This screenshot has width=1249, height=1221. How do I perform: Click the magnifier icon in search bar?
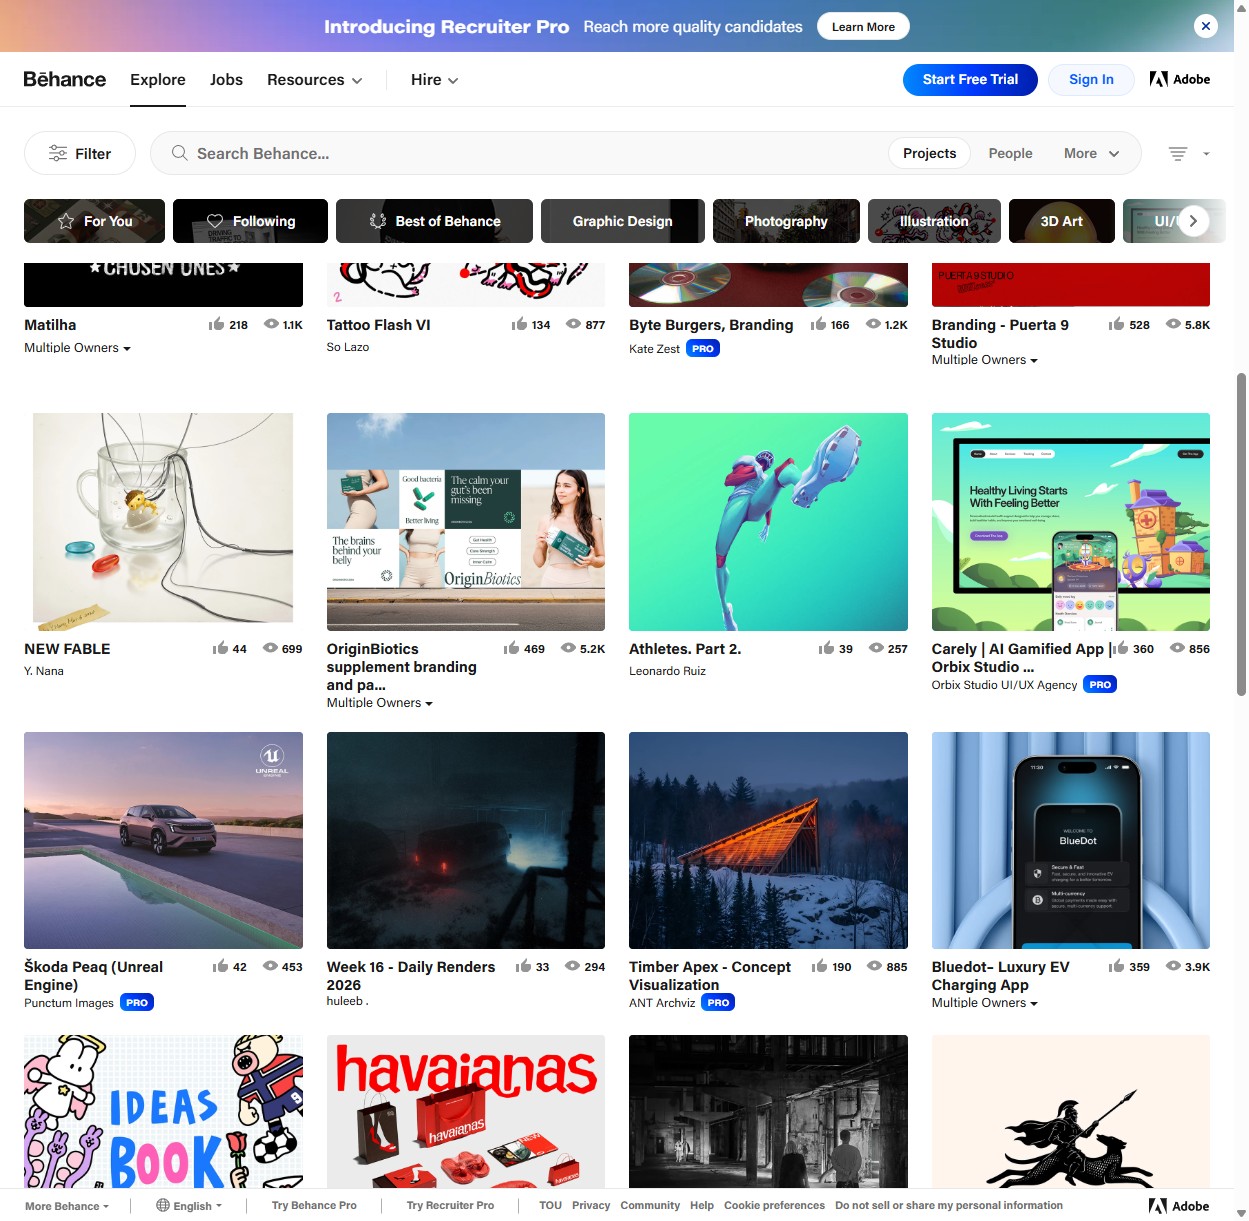point(180,153)
